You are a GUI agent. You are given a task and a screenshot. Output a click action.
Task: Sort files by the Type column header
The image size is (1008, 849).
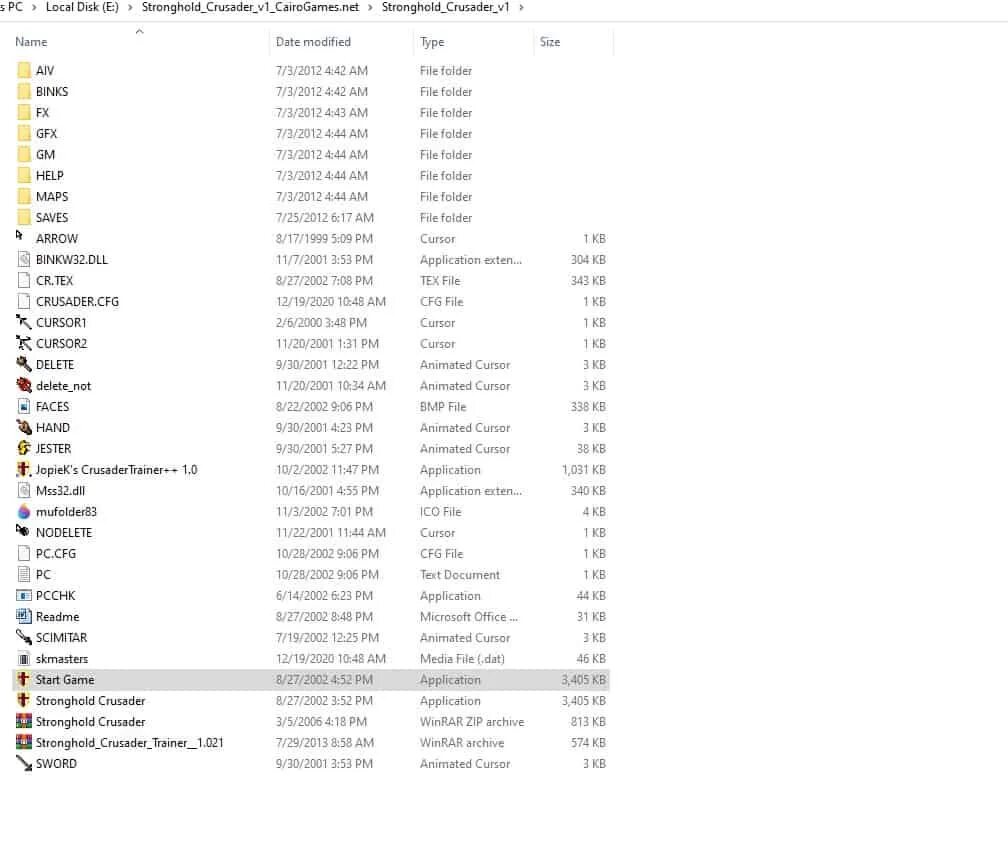tap(432, 42)
